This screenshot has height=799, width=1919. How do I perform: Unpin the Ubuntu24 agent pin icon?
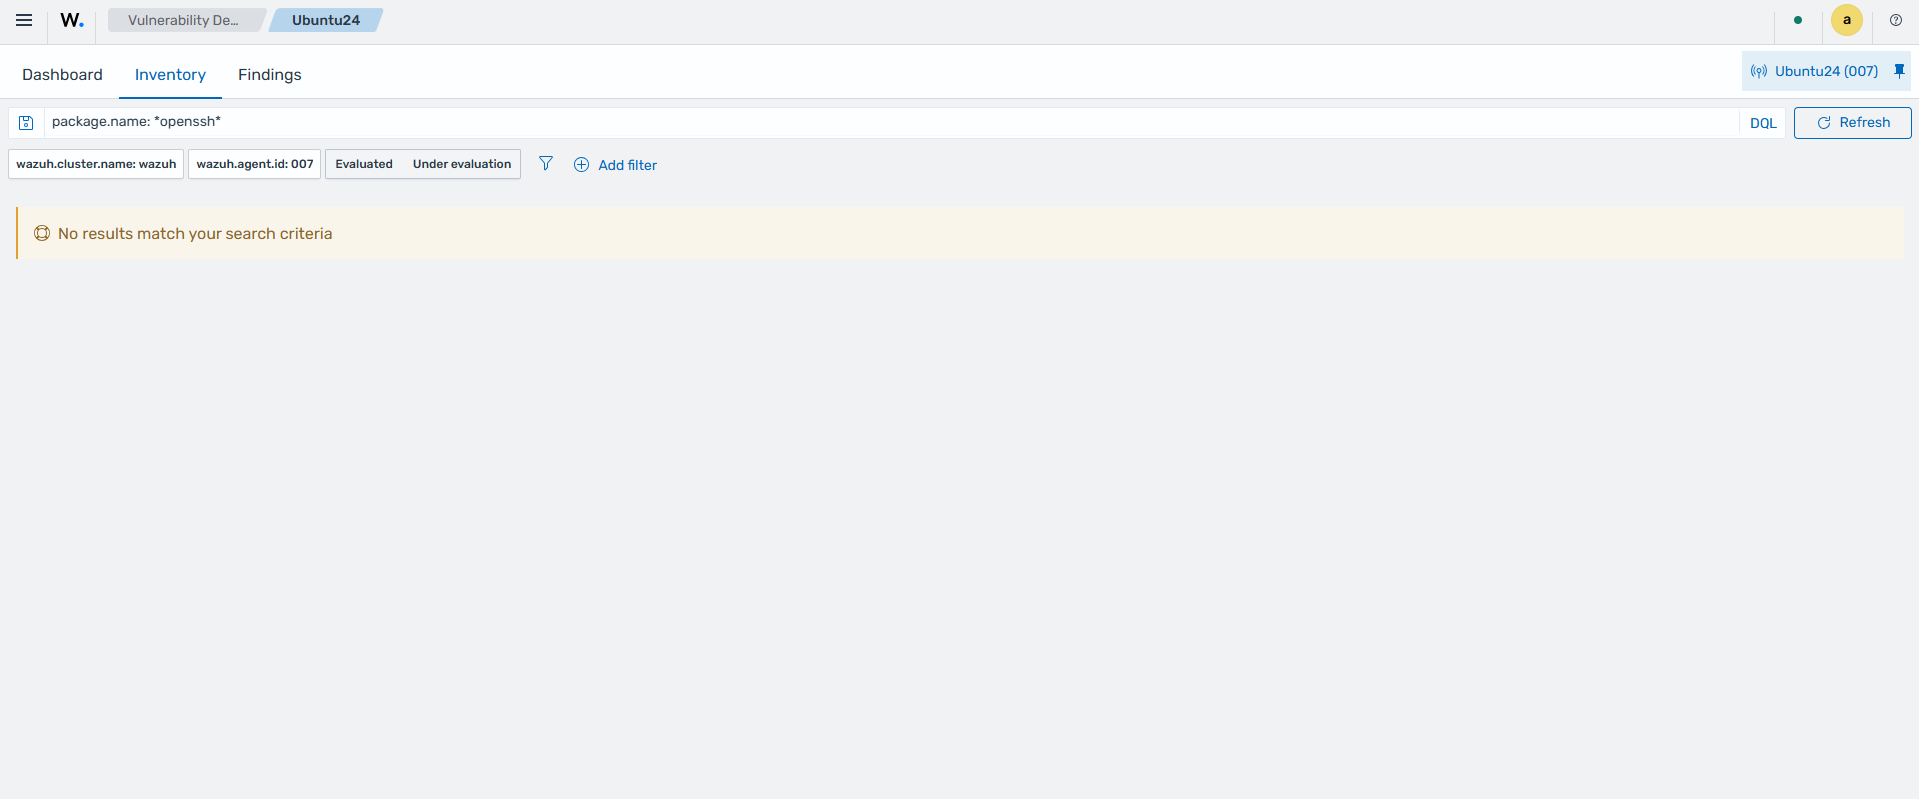click(1899, 71)
